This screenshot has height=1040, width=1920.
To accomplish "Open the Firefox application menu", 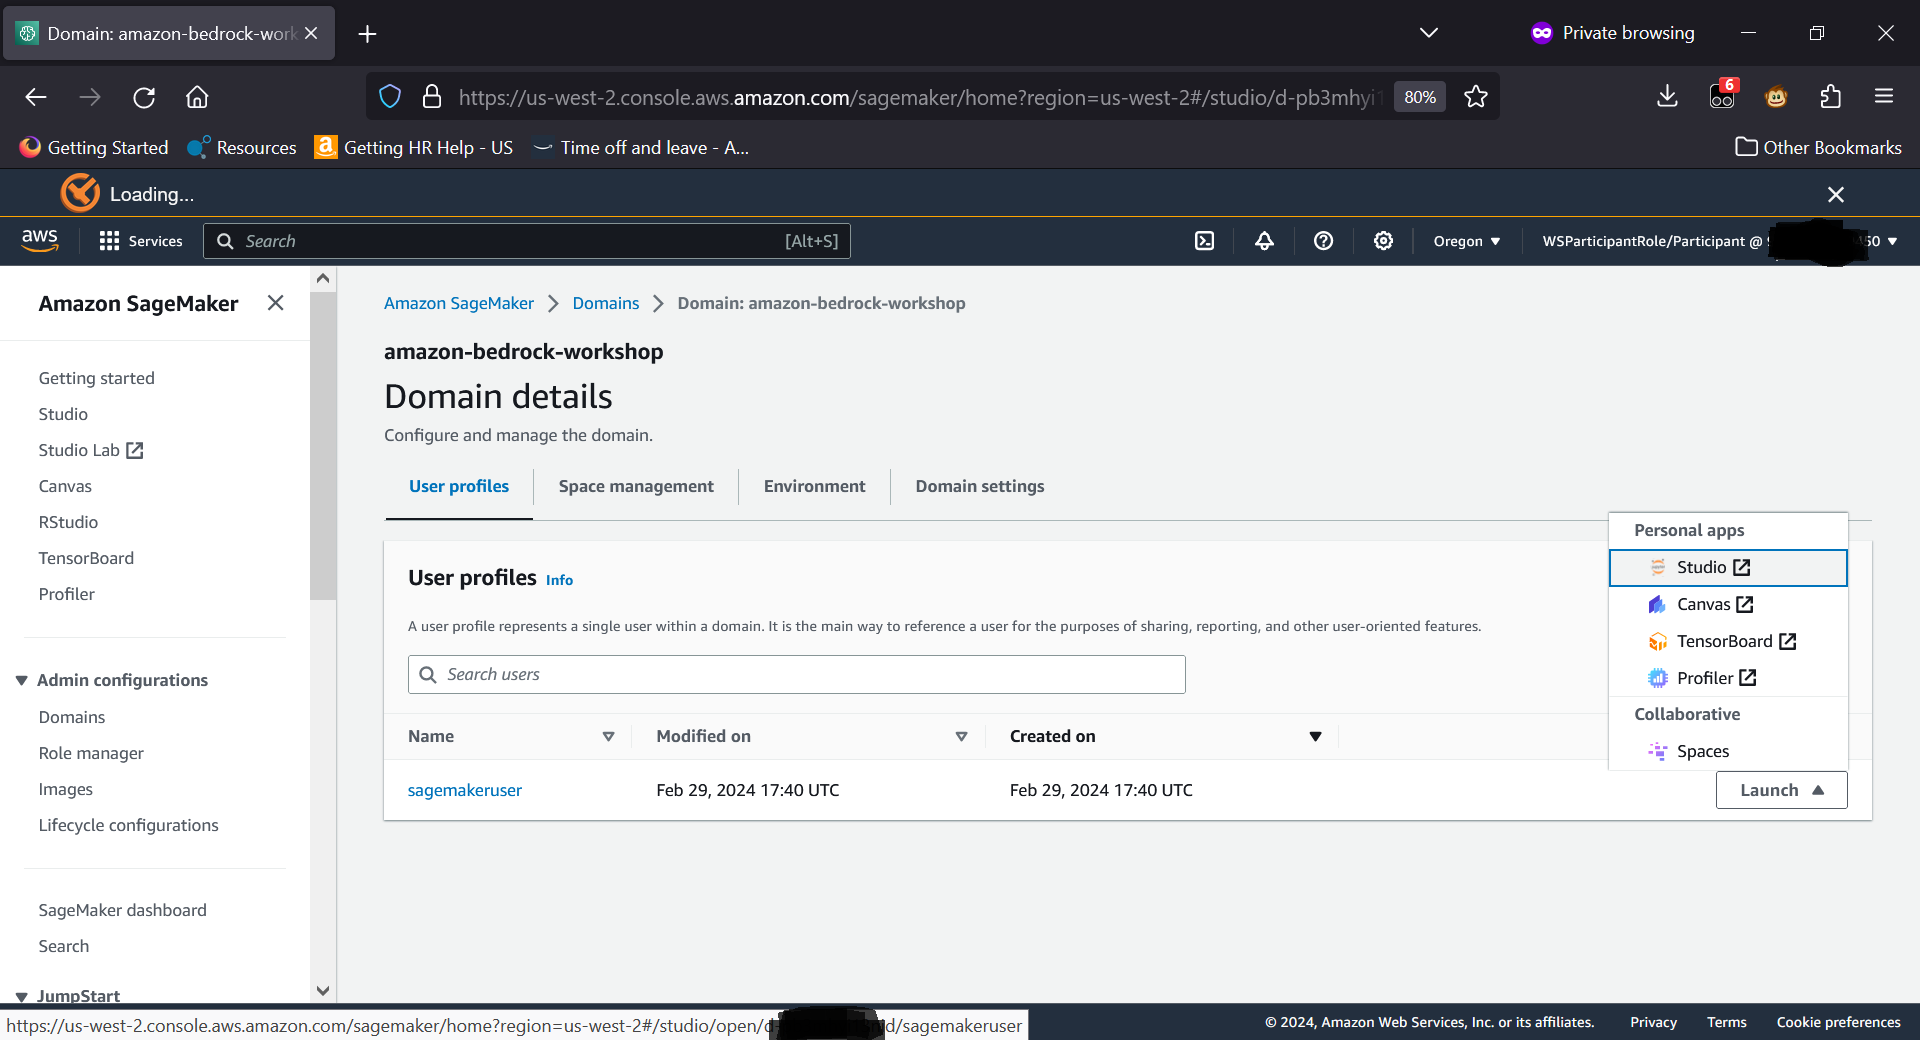I will click(x=1884, y=97).
